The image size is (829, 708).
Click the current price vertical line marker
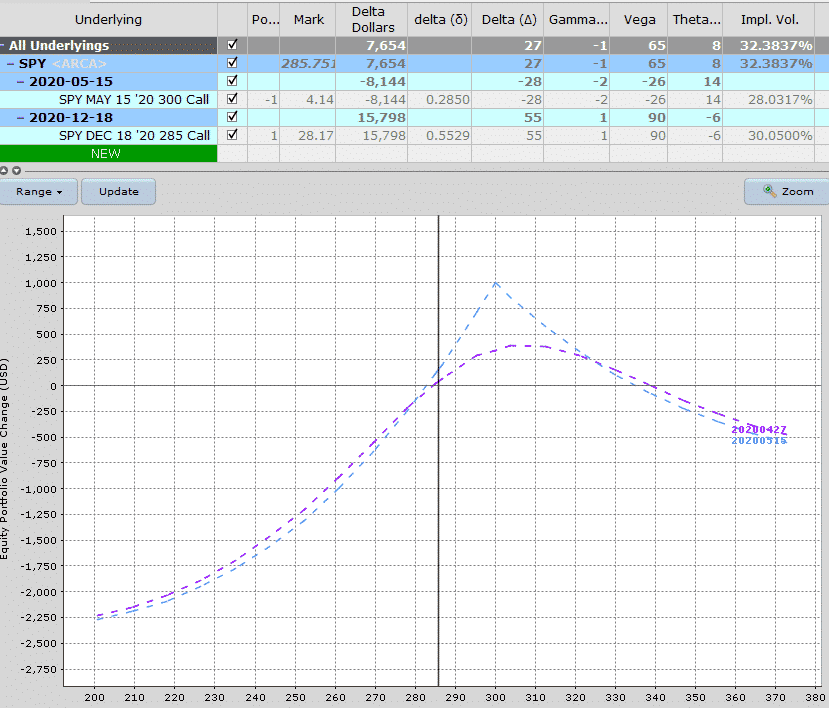click(x=438, y=450)
